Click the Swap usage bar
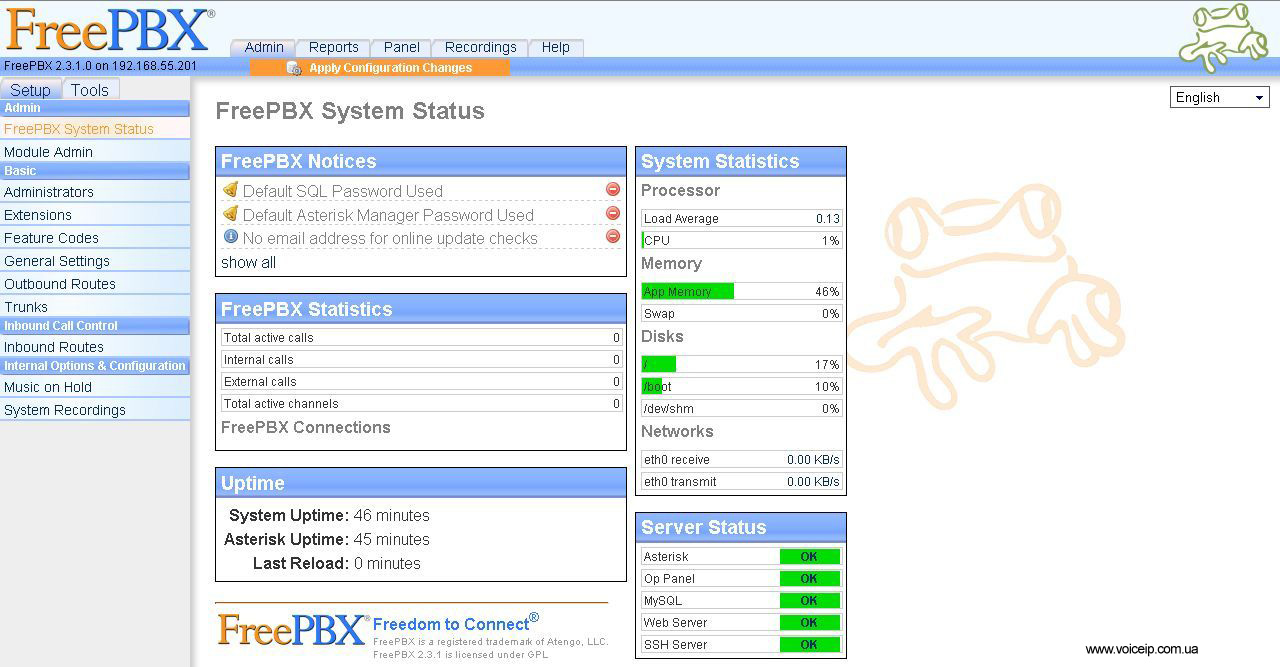The image size is (1280, 667). (x=741, y=313)
